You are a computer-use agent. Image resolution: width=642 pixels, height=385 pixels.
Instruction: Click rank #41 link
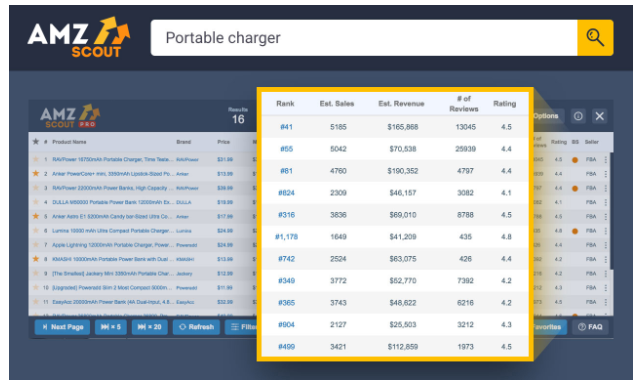click(286, 127)
